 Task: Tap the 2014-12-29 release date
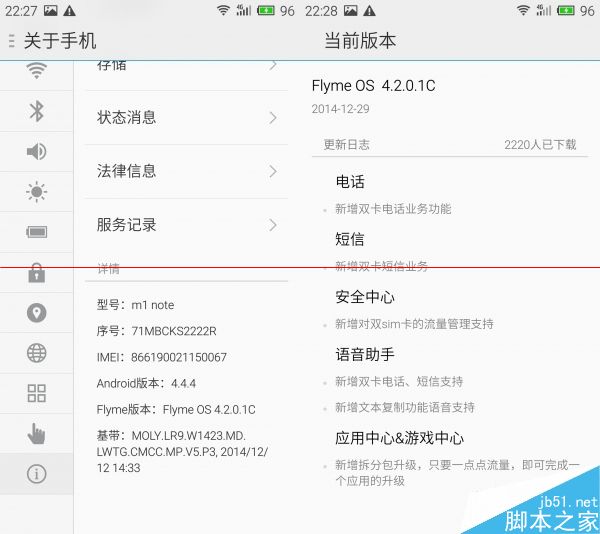(x=341, y=109)
